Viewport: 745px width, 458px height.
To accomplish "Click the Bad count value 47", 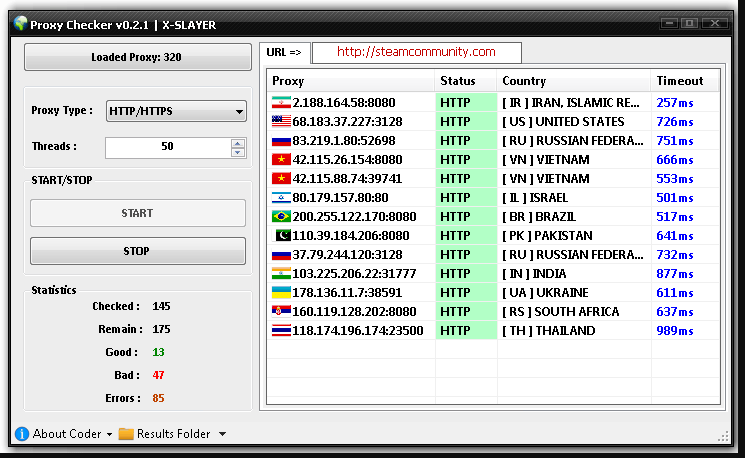I will [x=158, y=375].
